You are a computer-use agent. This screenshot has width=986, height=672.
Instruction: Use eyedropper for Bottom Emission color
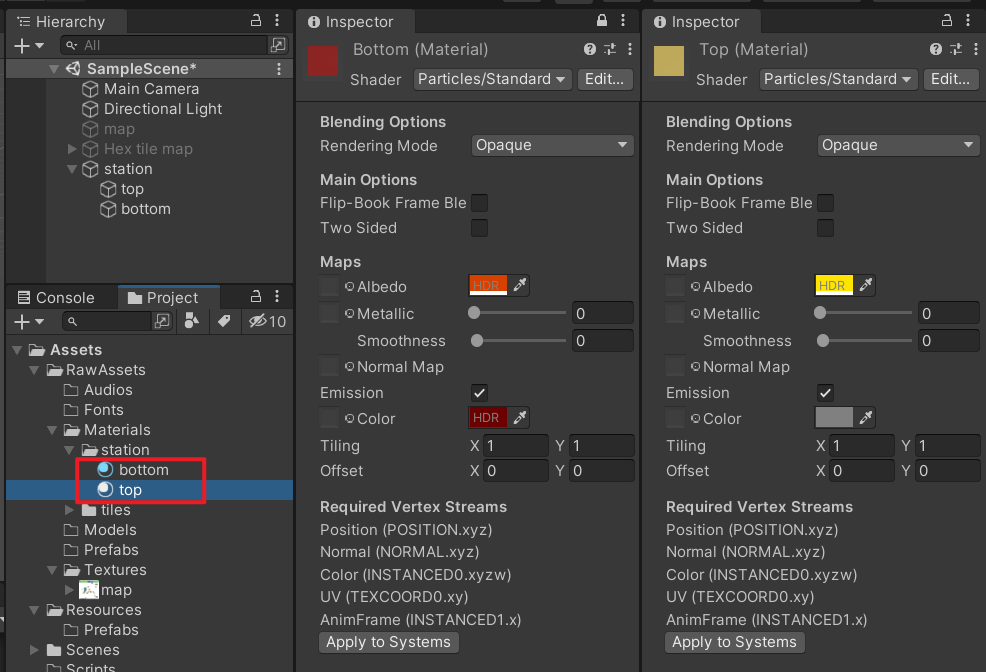(x=519, y=417)
